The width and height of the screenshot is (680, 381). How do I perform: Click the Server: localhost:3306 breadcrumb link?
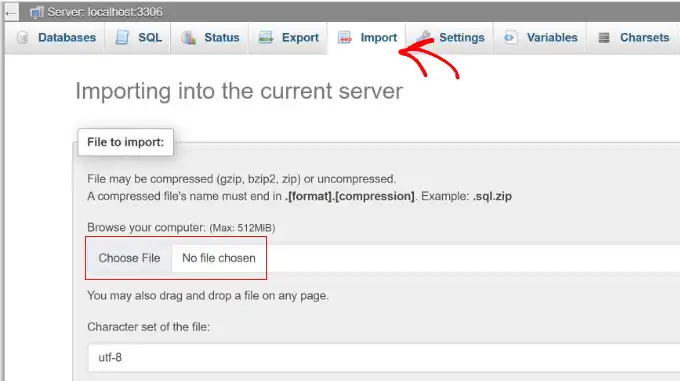(105, 12)
